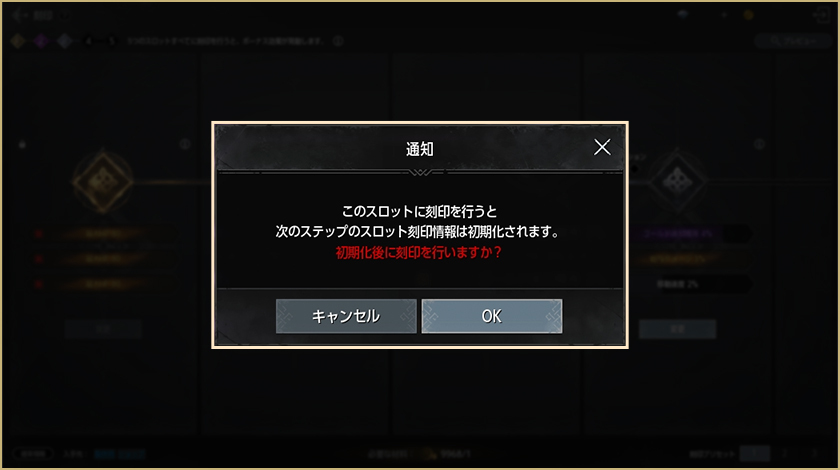Screen dimensions: 840x470
Task: Close the 通知 dialog with the X
Action: pos(602,147)
